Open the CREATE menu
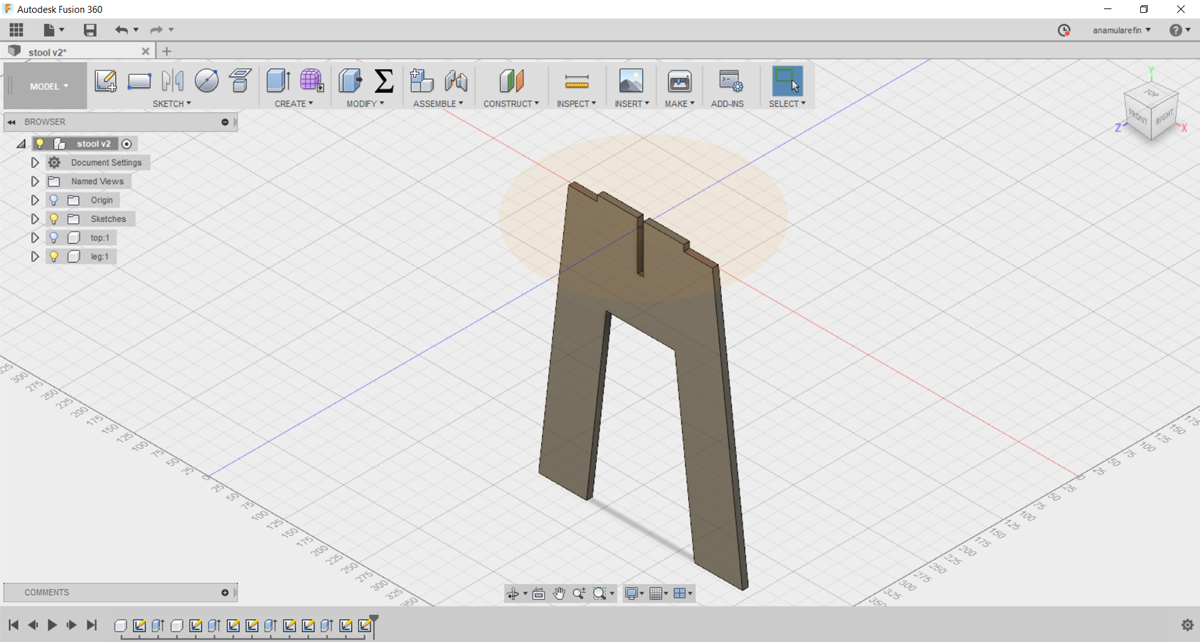 (x=294, y=104)
